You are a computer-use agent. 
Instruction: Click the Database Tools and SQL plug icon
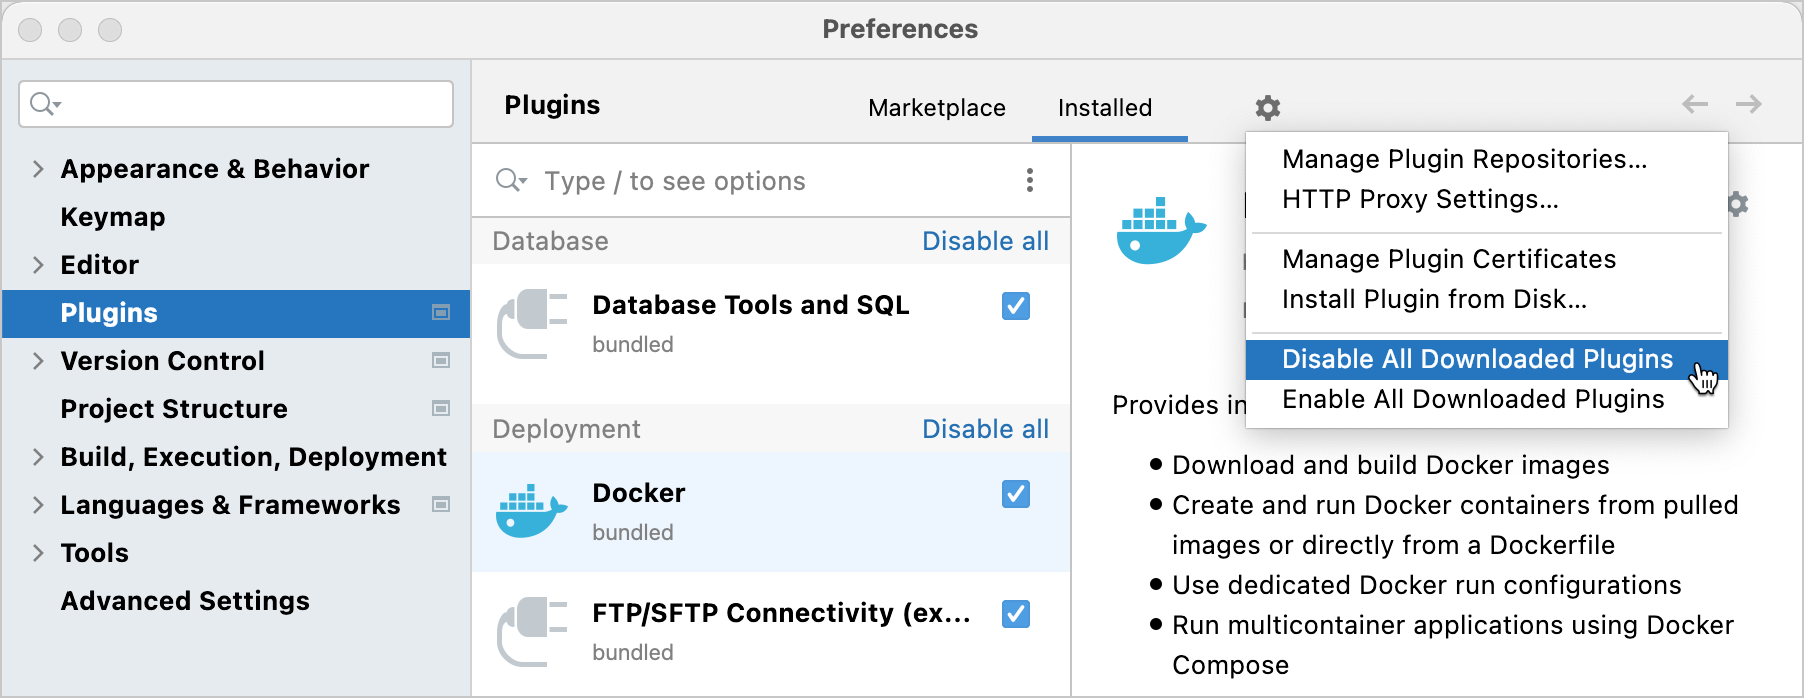coord(531,323)
